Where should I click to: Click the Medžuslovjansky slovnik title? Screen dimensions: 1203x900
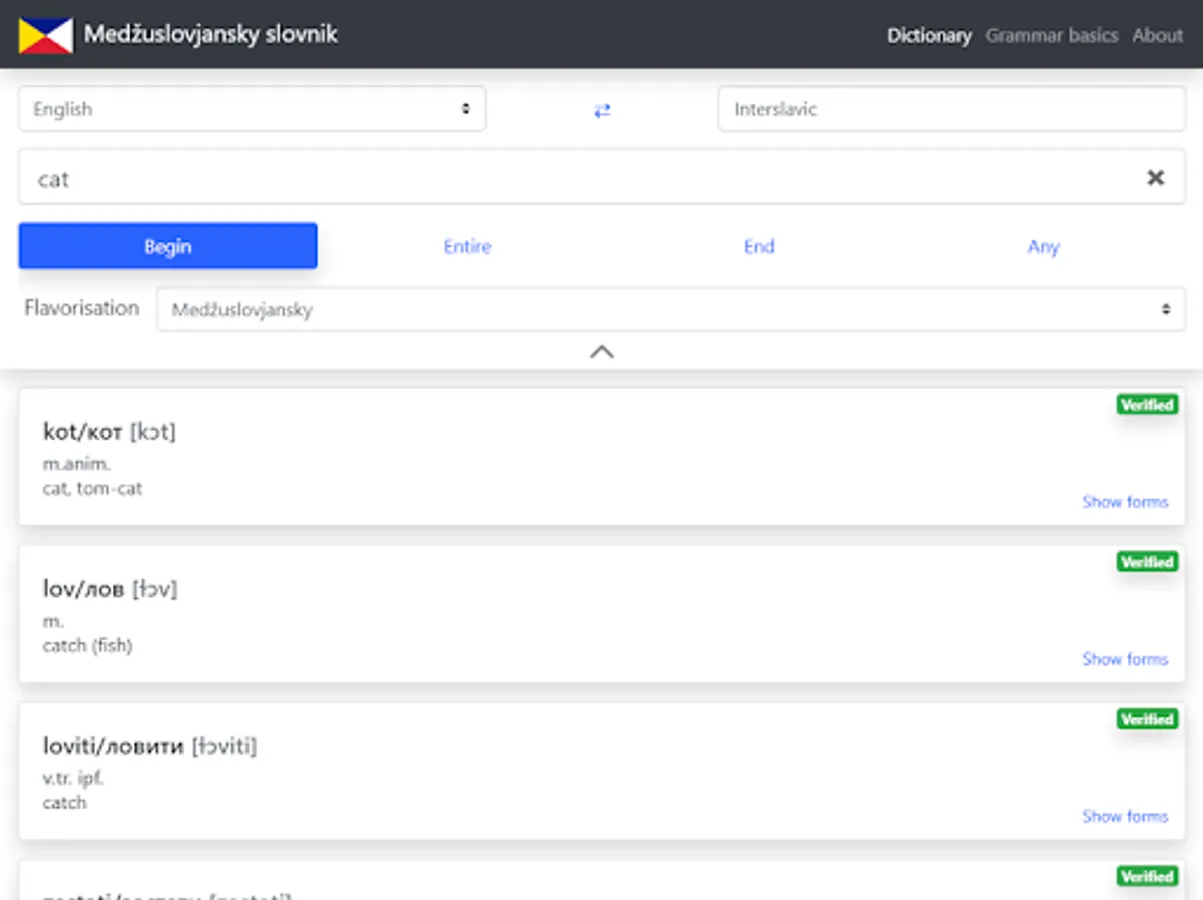(x=211, y=35)
